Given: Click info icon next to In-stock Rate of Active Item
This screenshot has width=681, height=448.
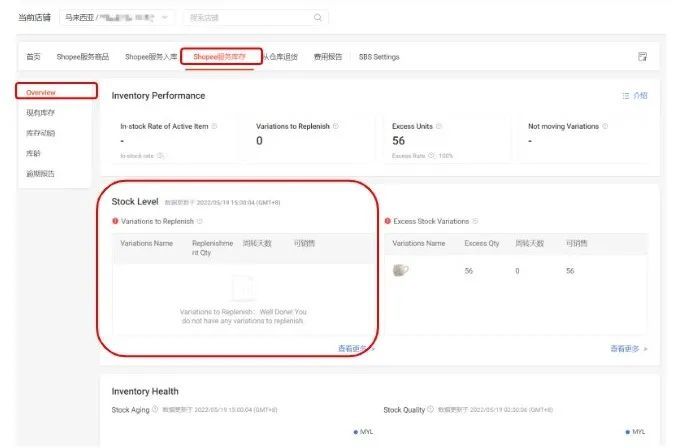Looking at the screenshot, I should coord(214,126).
